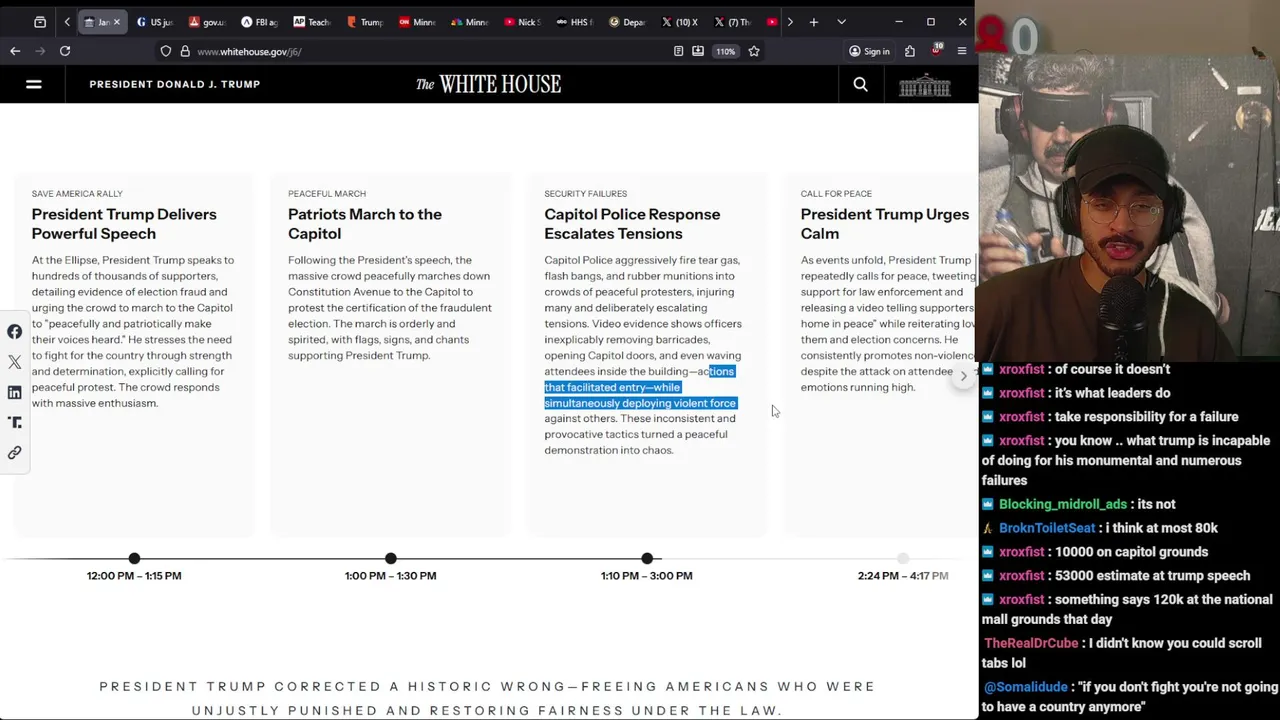Screen dimensions: 1280x720
Task: Switch to the '(7) Th' X tab
Action: (732, 22)
